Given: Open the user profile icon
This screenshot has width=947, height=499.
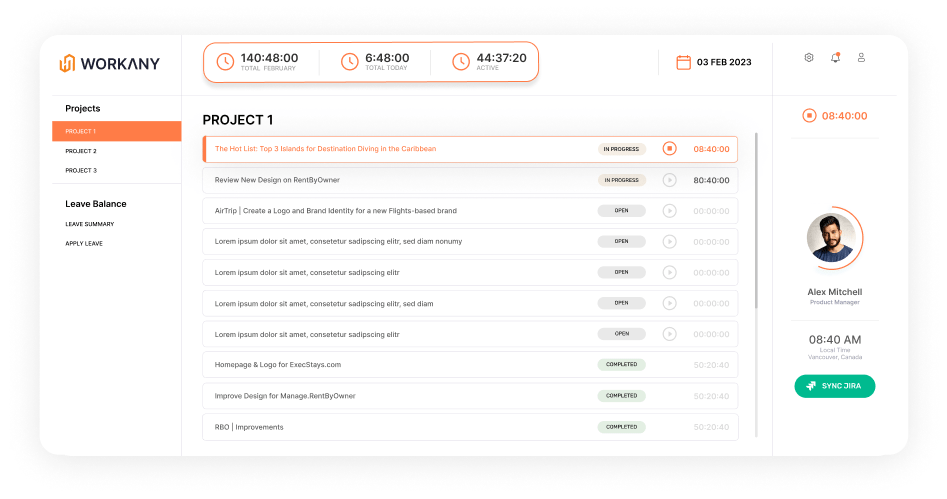Looking at the screenshot, I should pyautogui.click(x=861, y=58).
